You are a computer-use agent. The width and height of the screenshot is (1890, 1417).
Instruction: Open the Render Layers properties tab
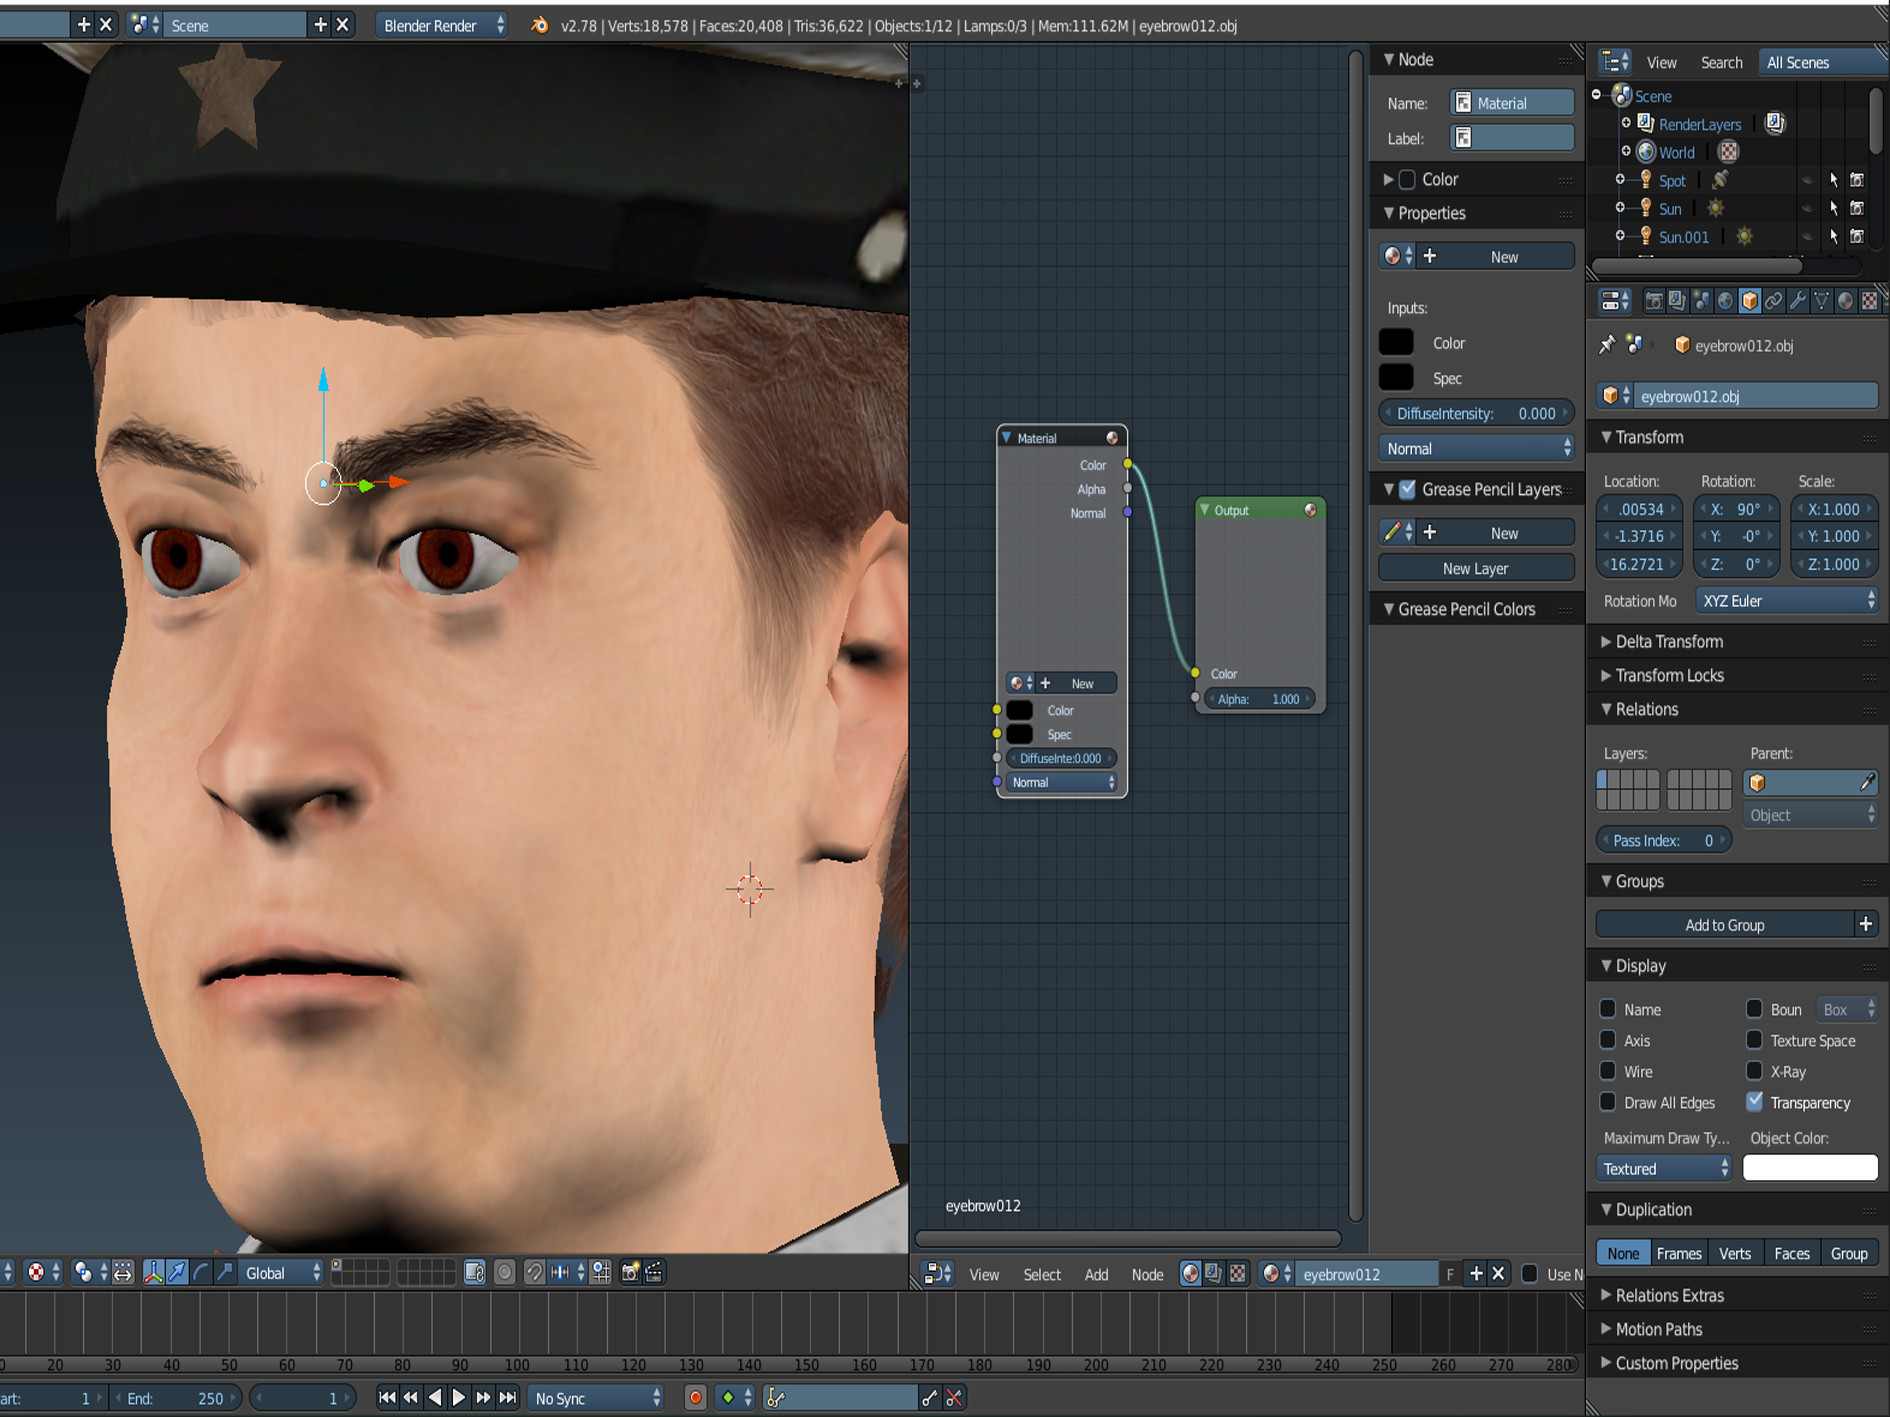click(1677, 300)
